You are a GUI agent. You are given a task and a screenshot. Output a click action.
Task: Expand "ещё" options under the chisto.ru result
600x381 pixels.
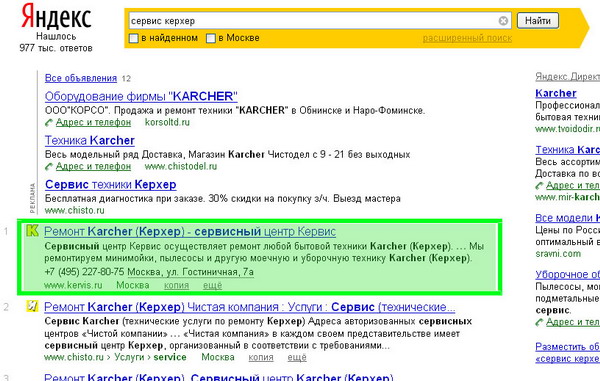297,357
